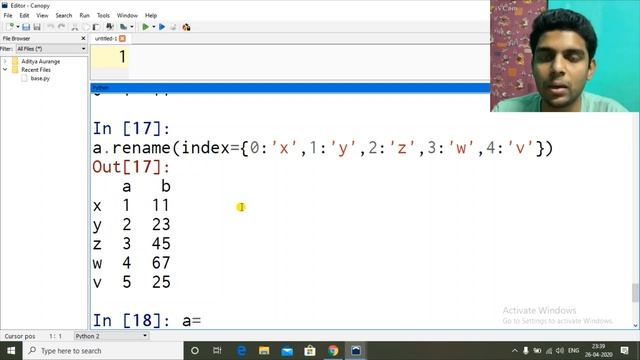Screen dimensions: 640x360
Task: Close the File Browser panel
Action: click(x=83, y=38)
